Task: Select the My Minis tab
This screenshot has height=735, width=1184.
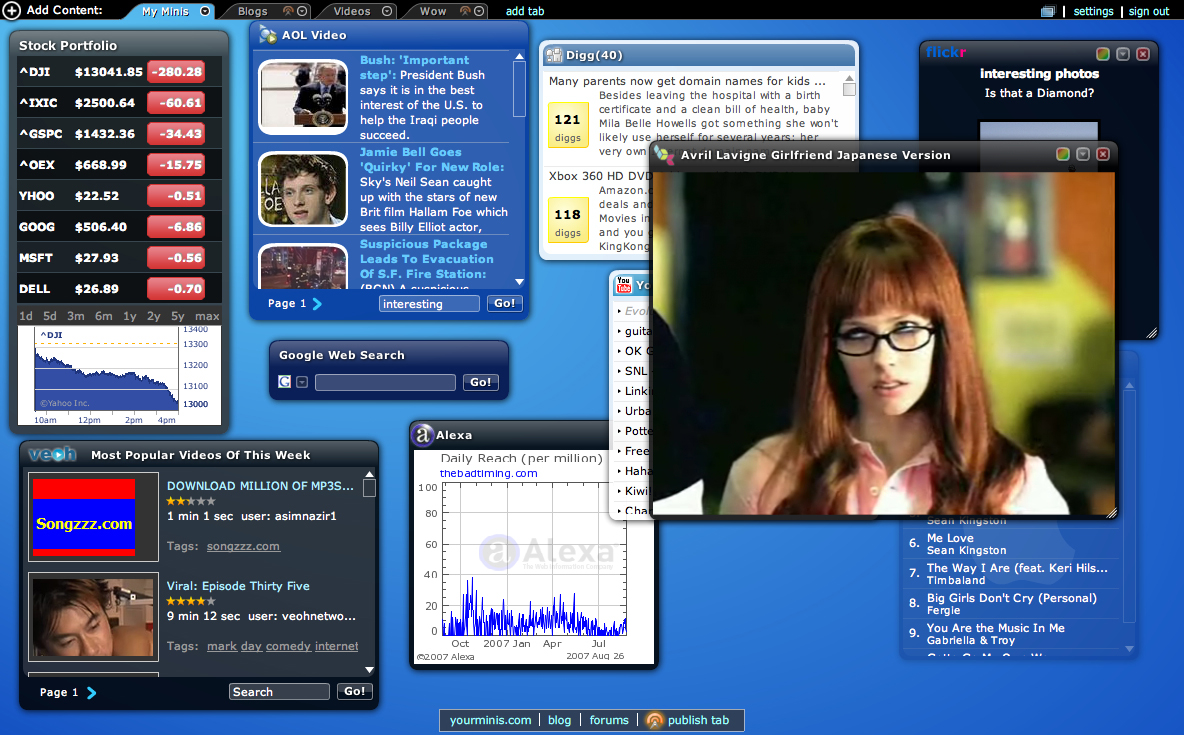Action: [165, 11]
